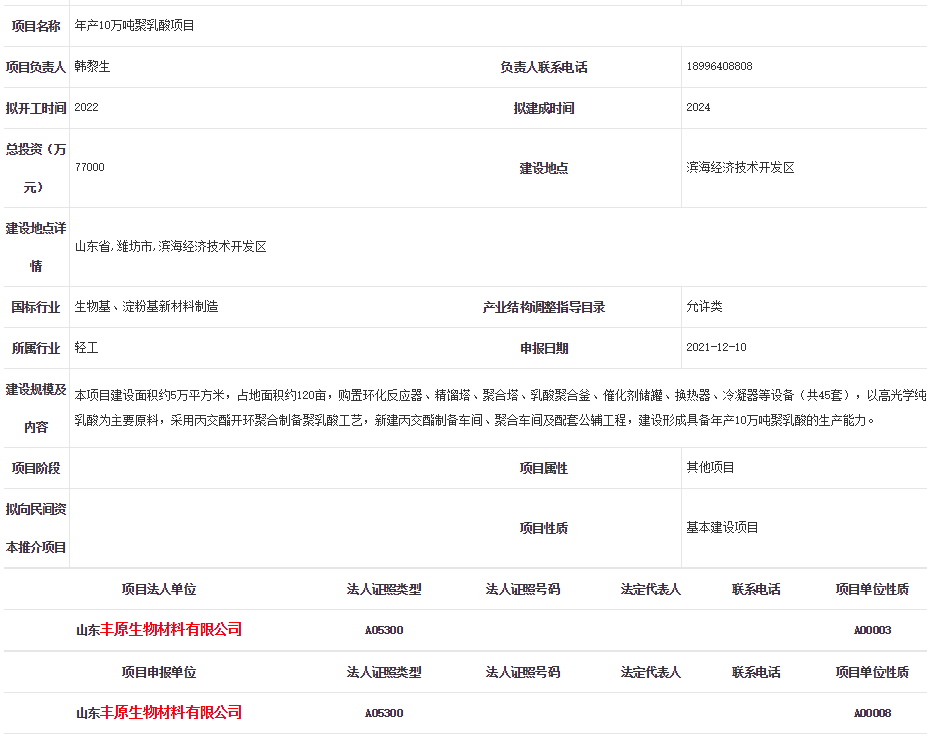This screenshot has width=927, height=735.
Task: Click 项目单位性质 header in applicant table
Action: (872, 672)
